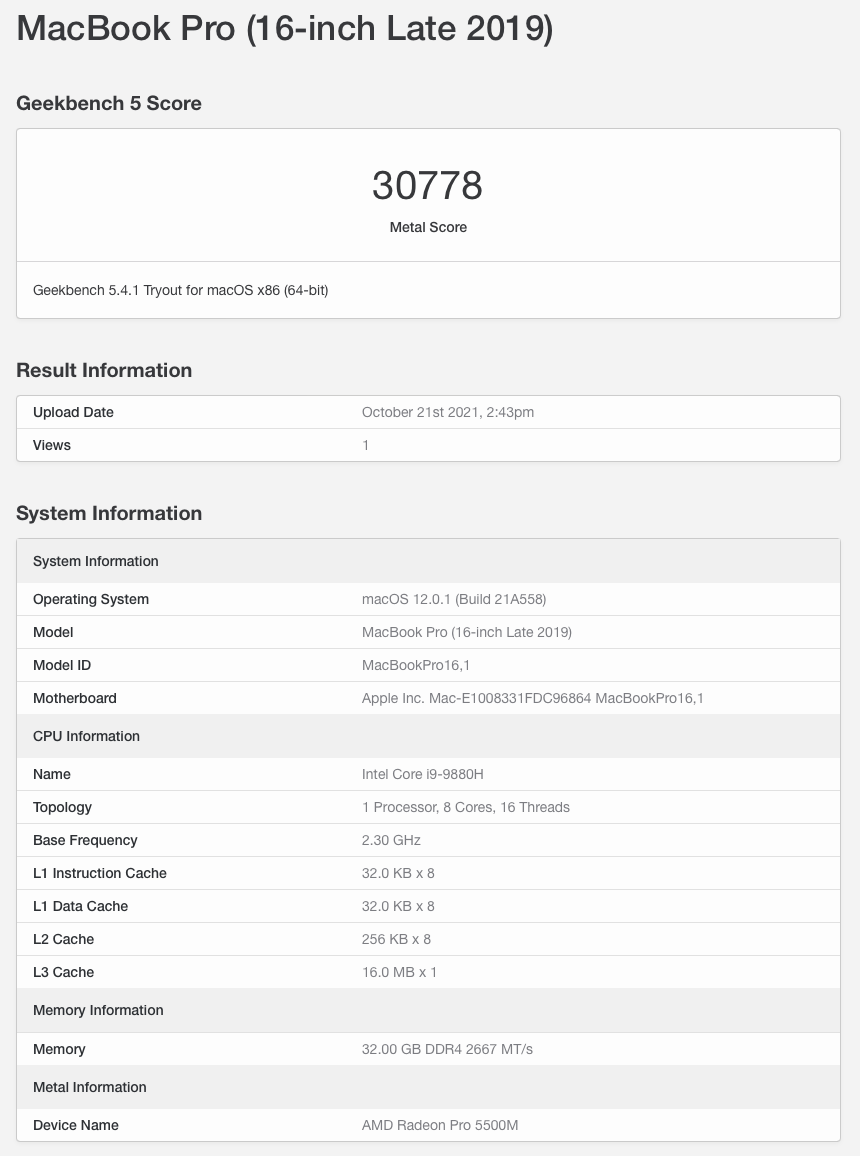Click the Metal Information header row

pyautogui.click(x=428, y=1087)
